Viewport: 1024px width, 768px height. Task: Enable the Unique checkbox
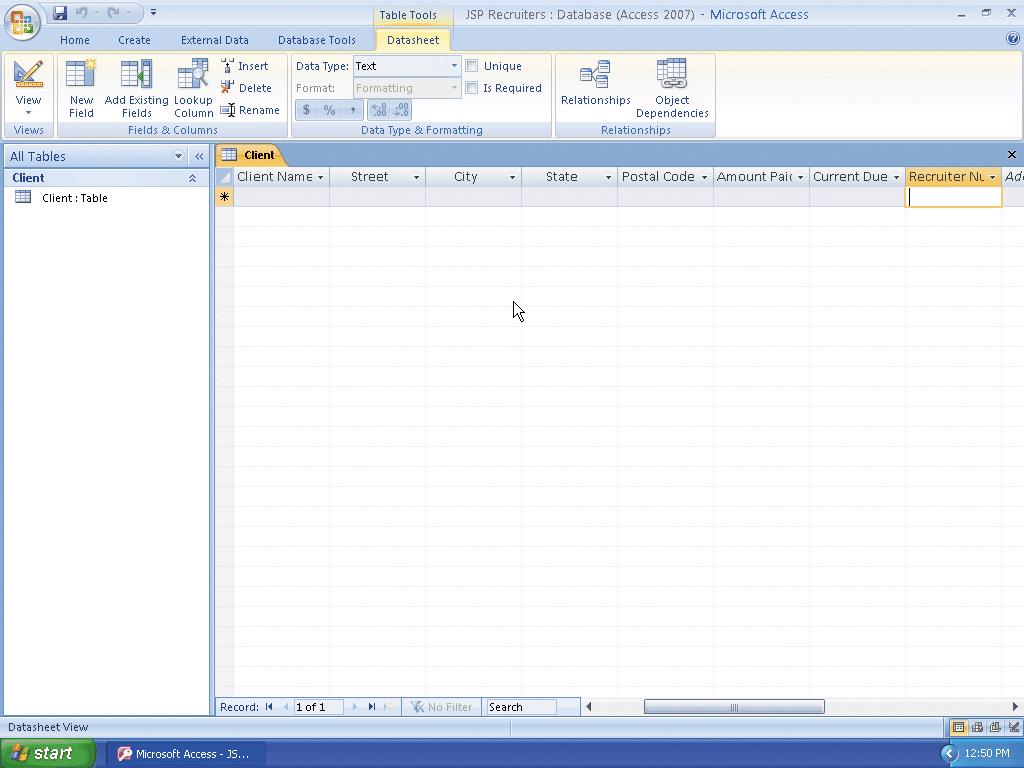[x=472, y=66]
